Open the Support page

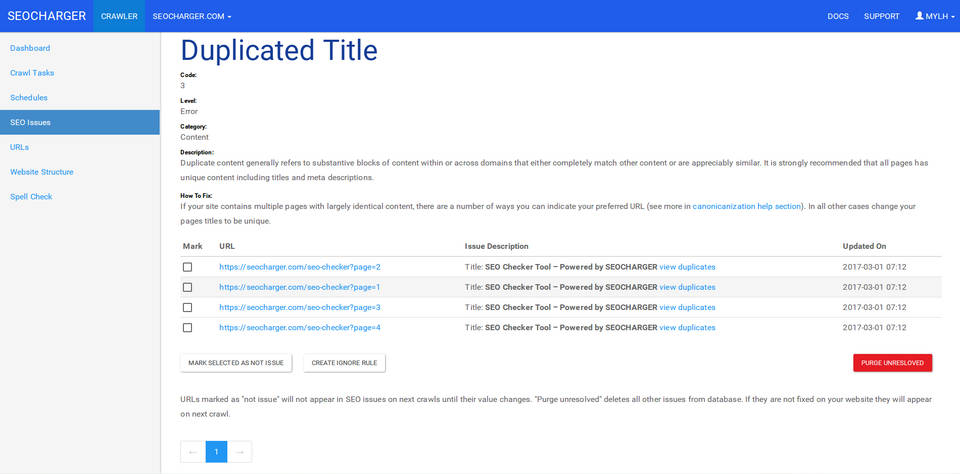(881, 16)
